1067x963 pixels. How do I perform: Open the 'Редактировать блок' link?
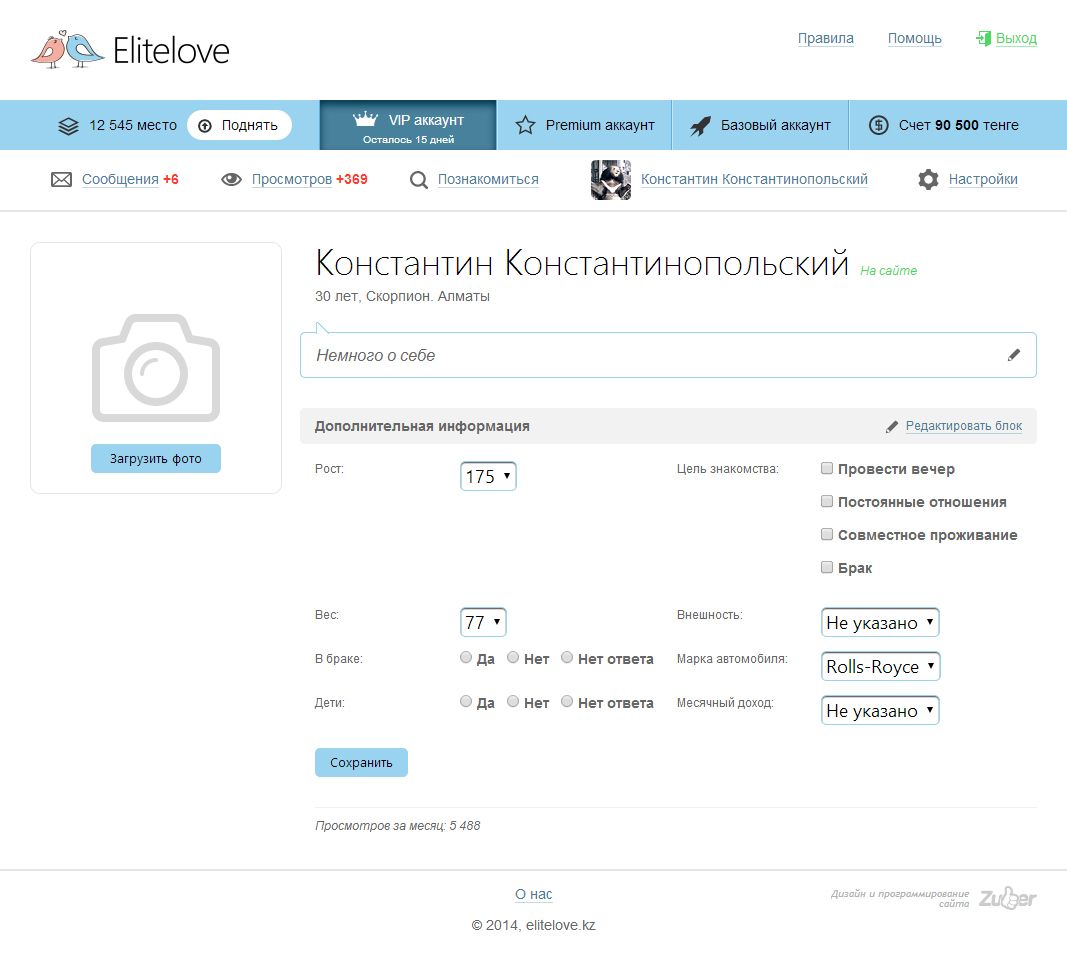(x=963, y=426)
